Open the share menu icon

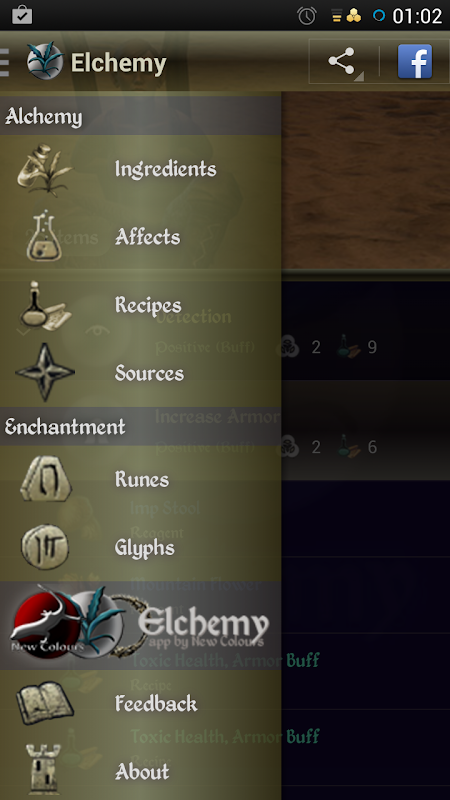click(343, 62)
